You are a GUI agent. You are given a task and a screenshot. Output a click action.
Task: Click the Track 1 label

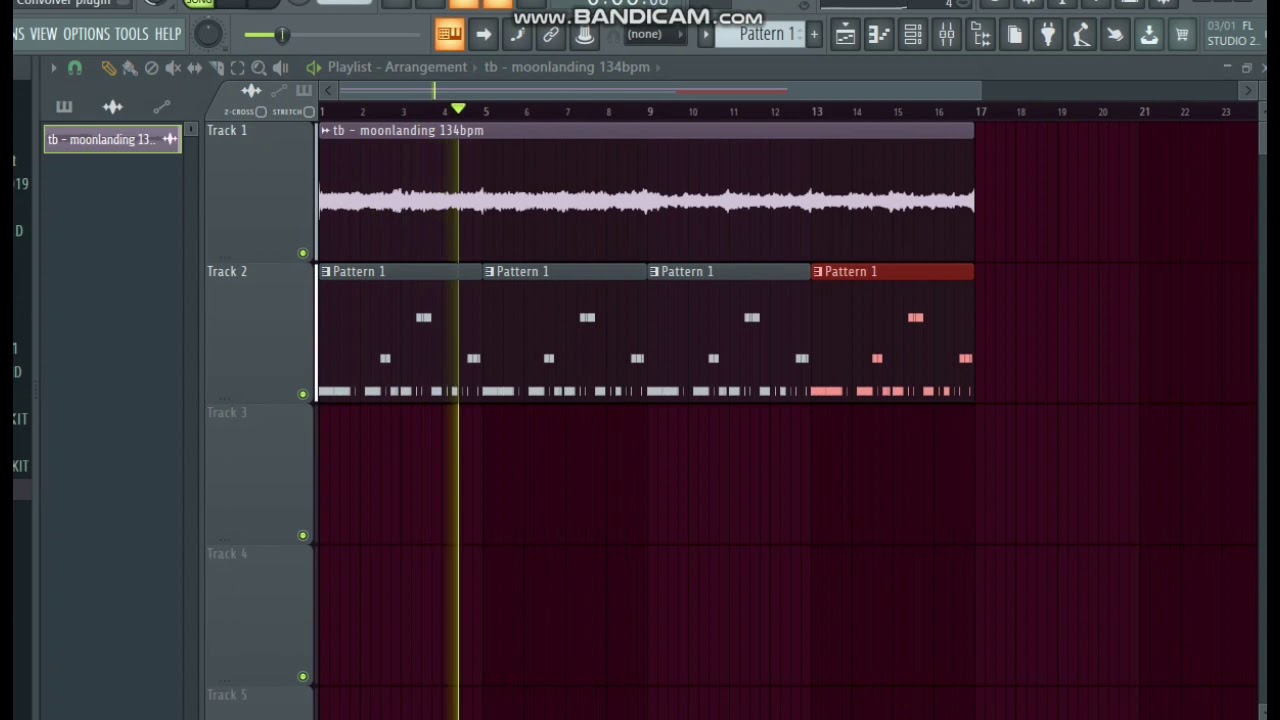click(227, 131)
